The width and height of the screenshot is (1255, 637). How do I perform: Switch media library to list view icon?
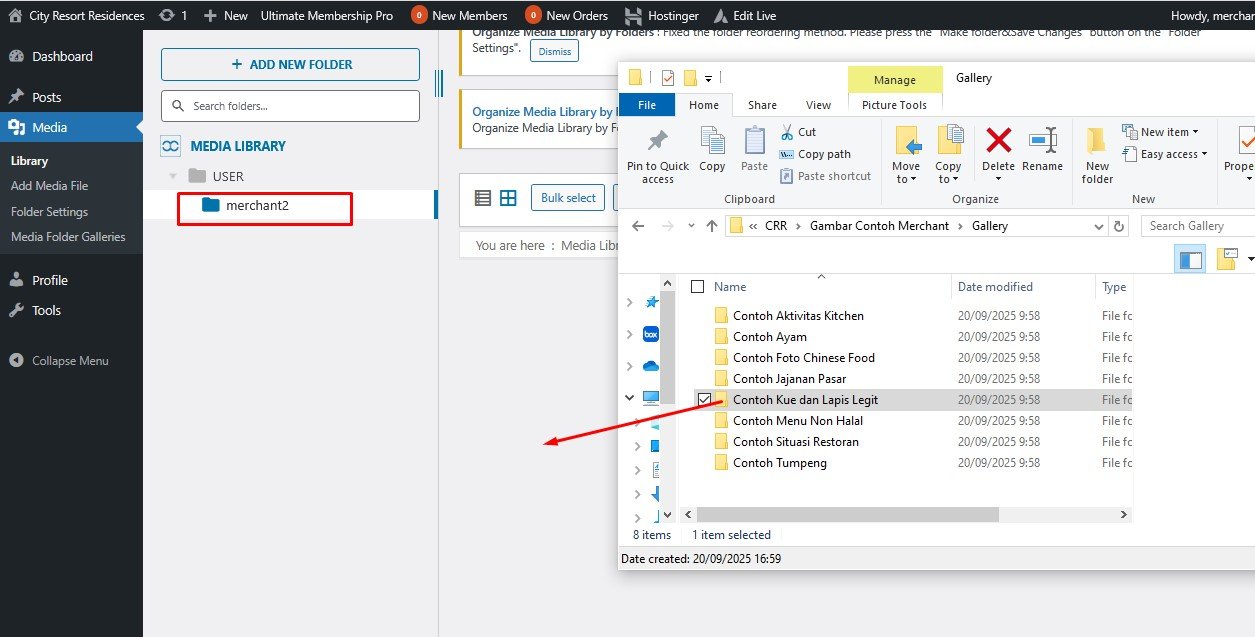point(483,198)
